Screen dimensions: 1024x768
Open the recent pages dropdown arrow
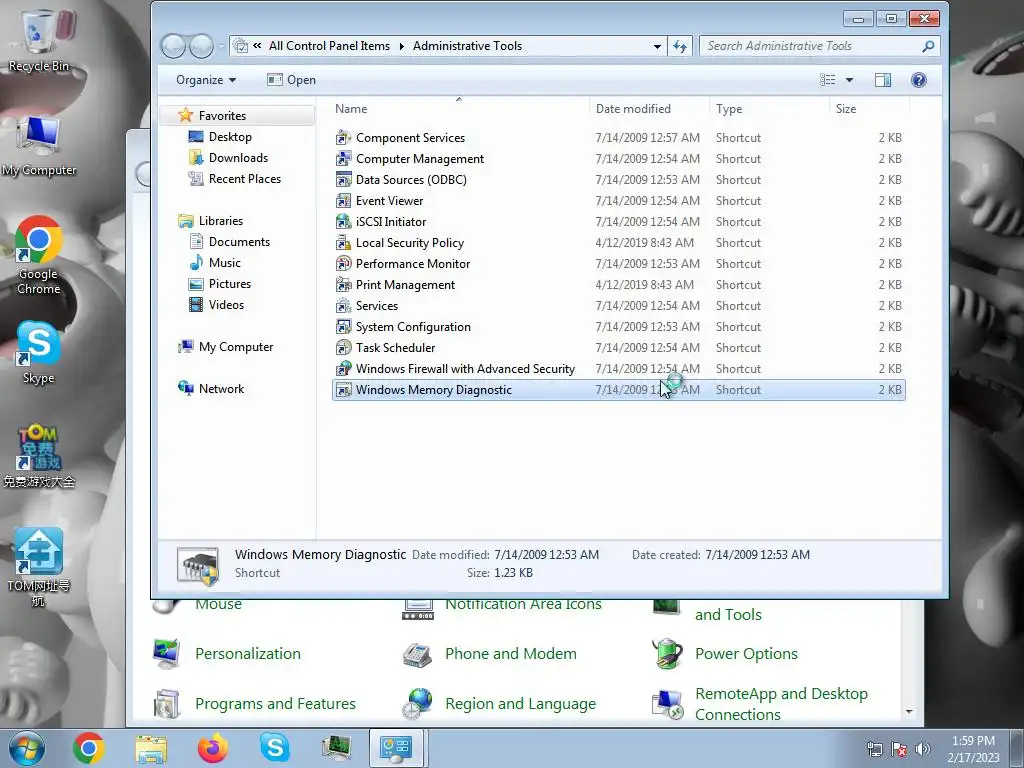221,46
